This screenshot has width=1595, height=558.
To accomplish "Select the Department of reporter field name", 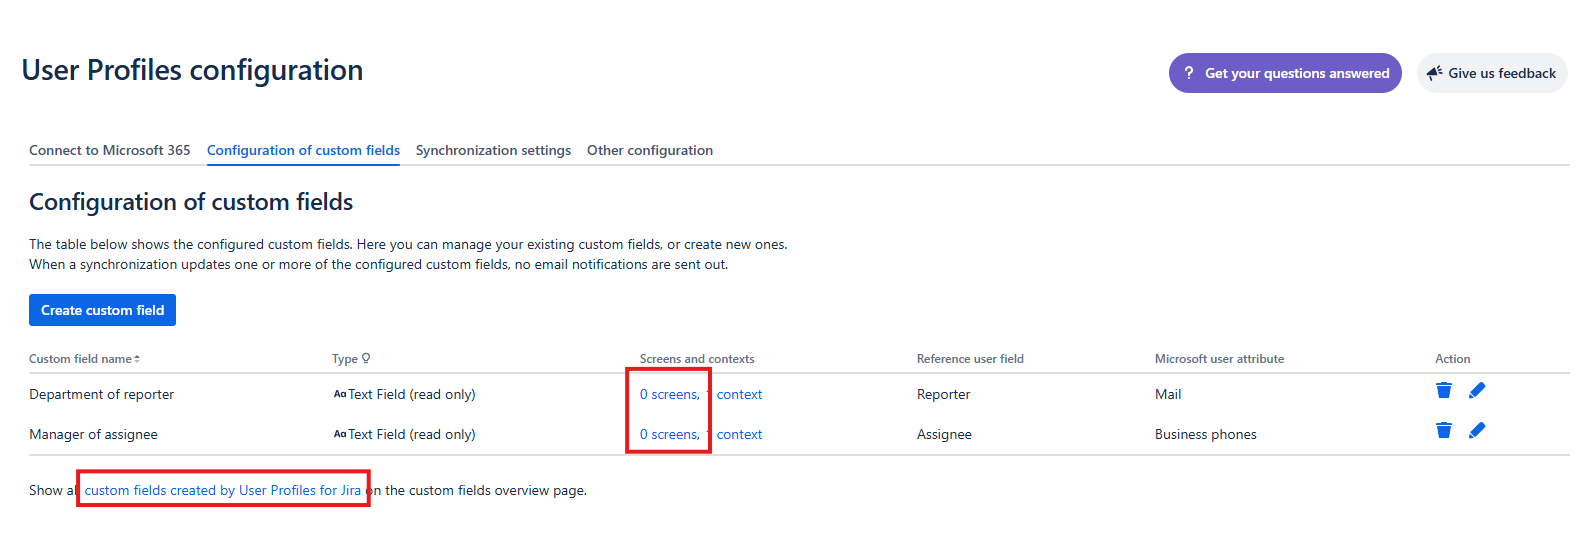I will coord(101,395).
